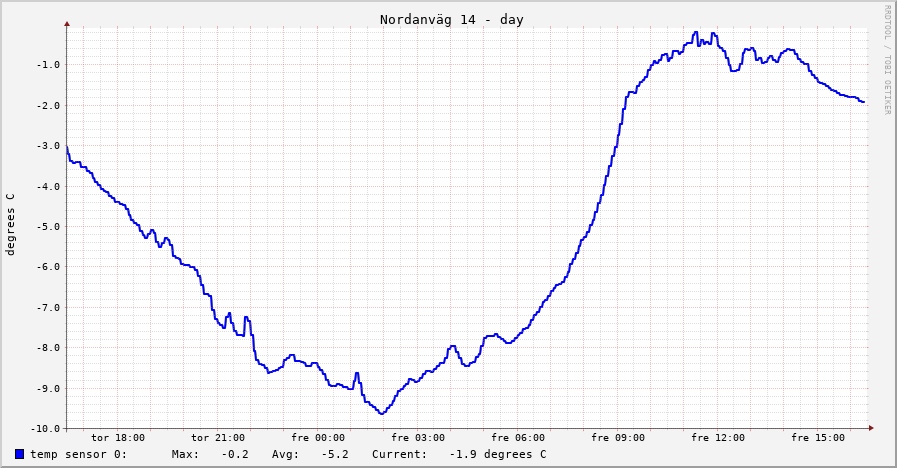Select the 'fre 15:00' time label

pos(818,437)
